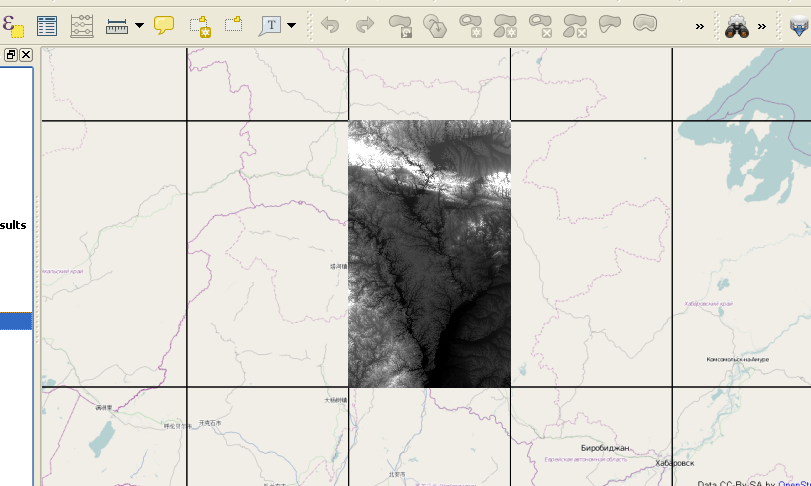
Task: Open the binoculars search plugin
Action: click(x=737, y=26)
